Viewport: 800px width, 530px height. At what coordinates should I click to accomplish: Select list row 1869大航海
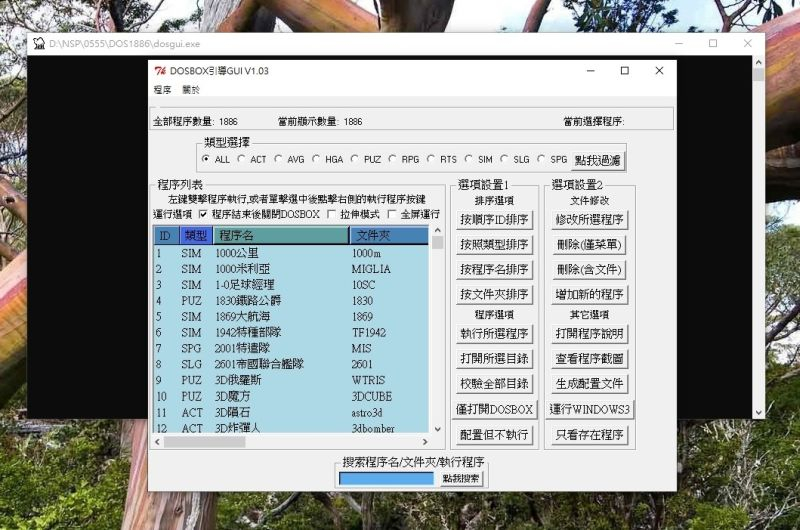click(x=291, y=316)
